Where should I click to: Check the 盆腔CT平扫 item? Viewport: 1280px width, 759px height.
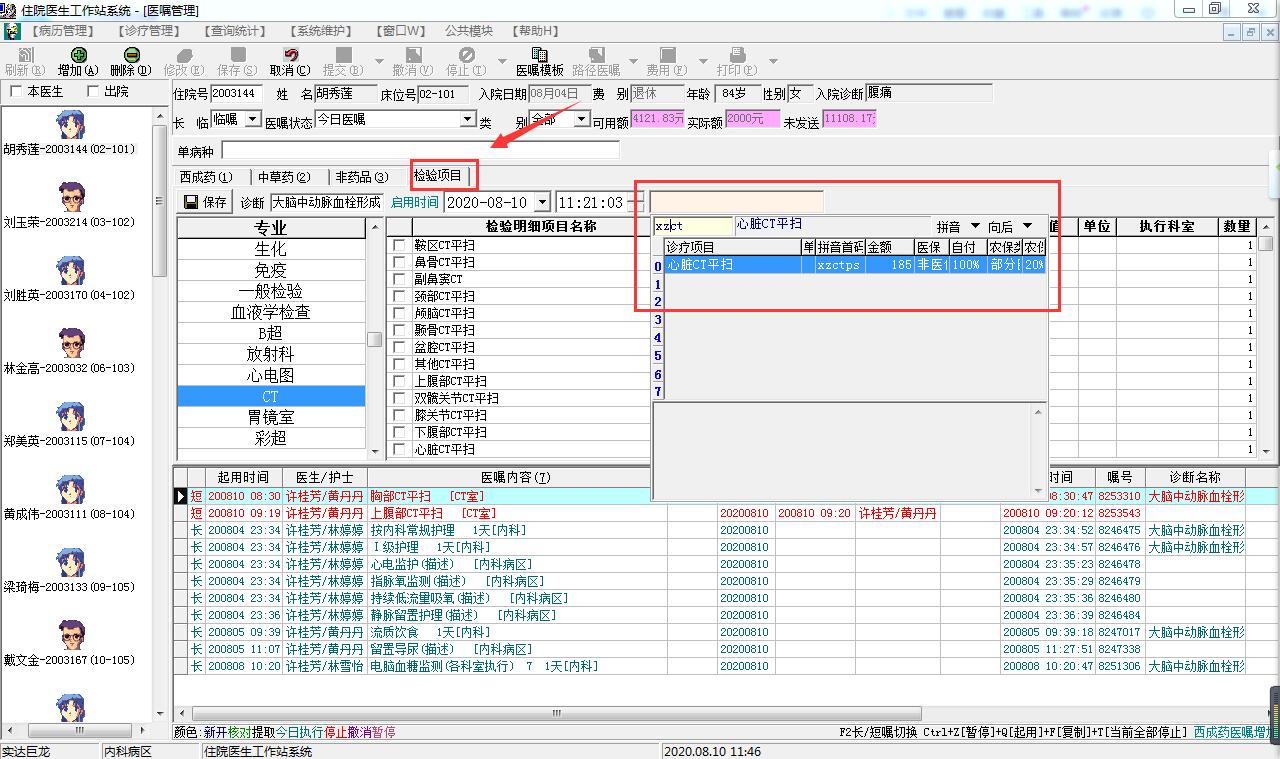(399, 347)
